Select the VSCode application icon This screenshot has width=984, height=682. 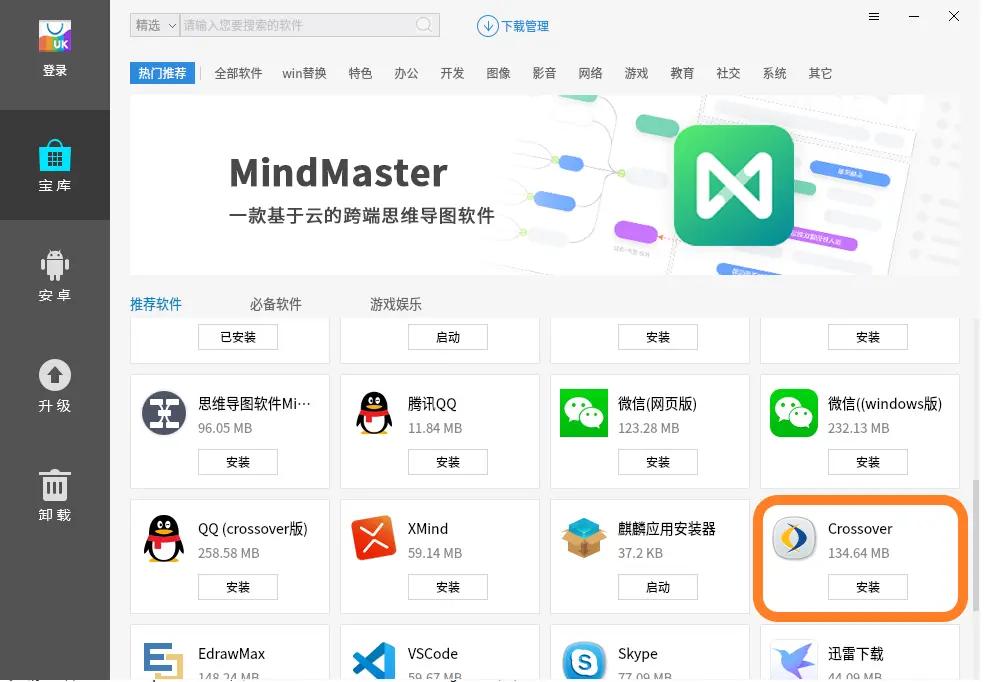click(x=374, y=660)
